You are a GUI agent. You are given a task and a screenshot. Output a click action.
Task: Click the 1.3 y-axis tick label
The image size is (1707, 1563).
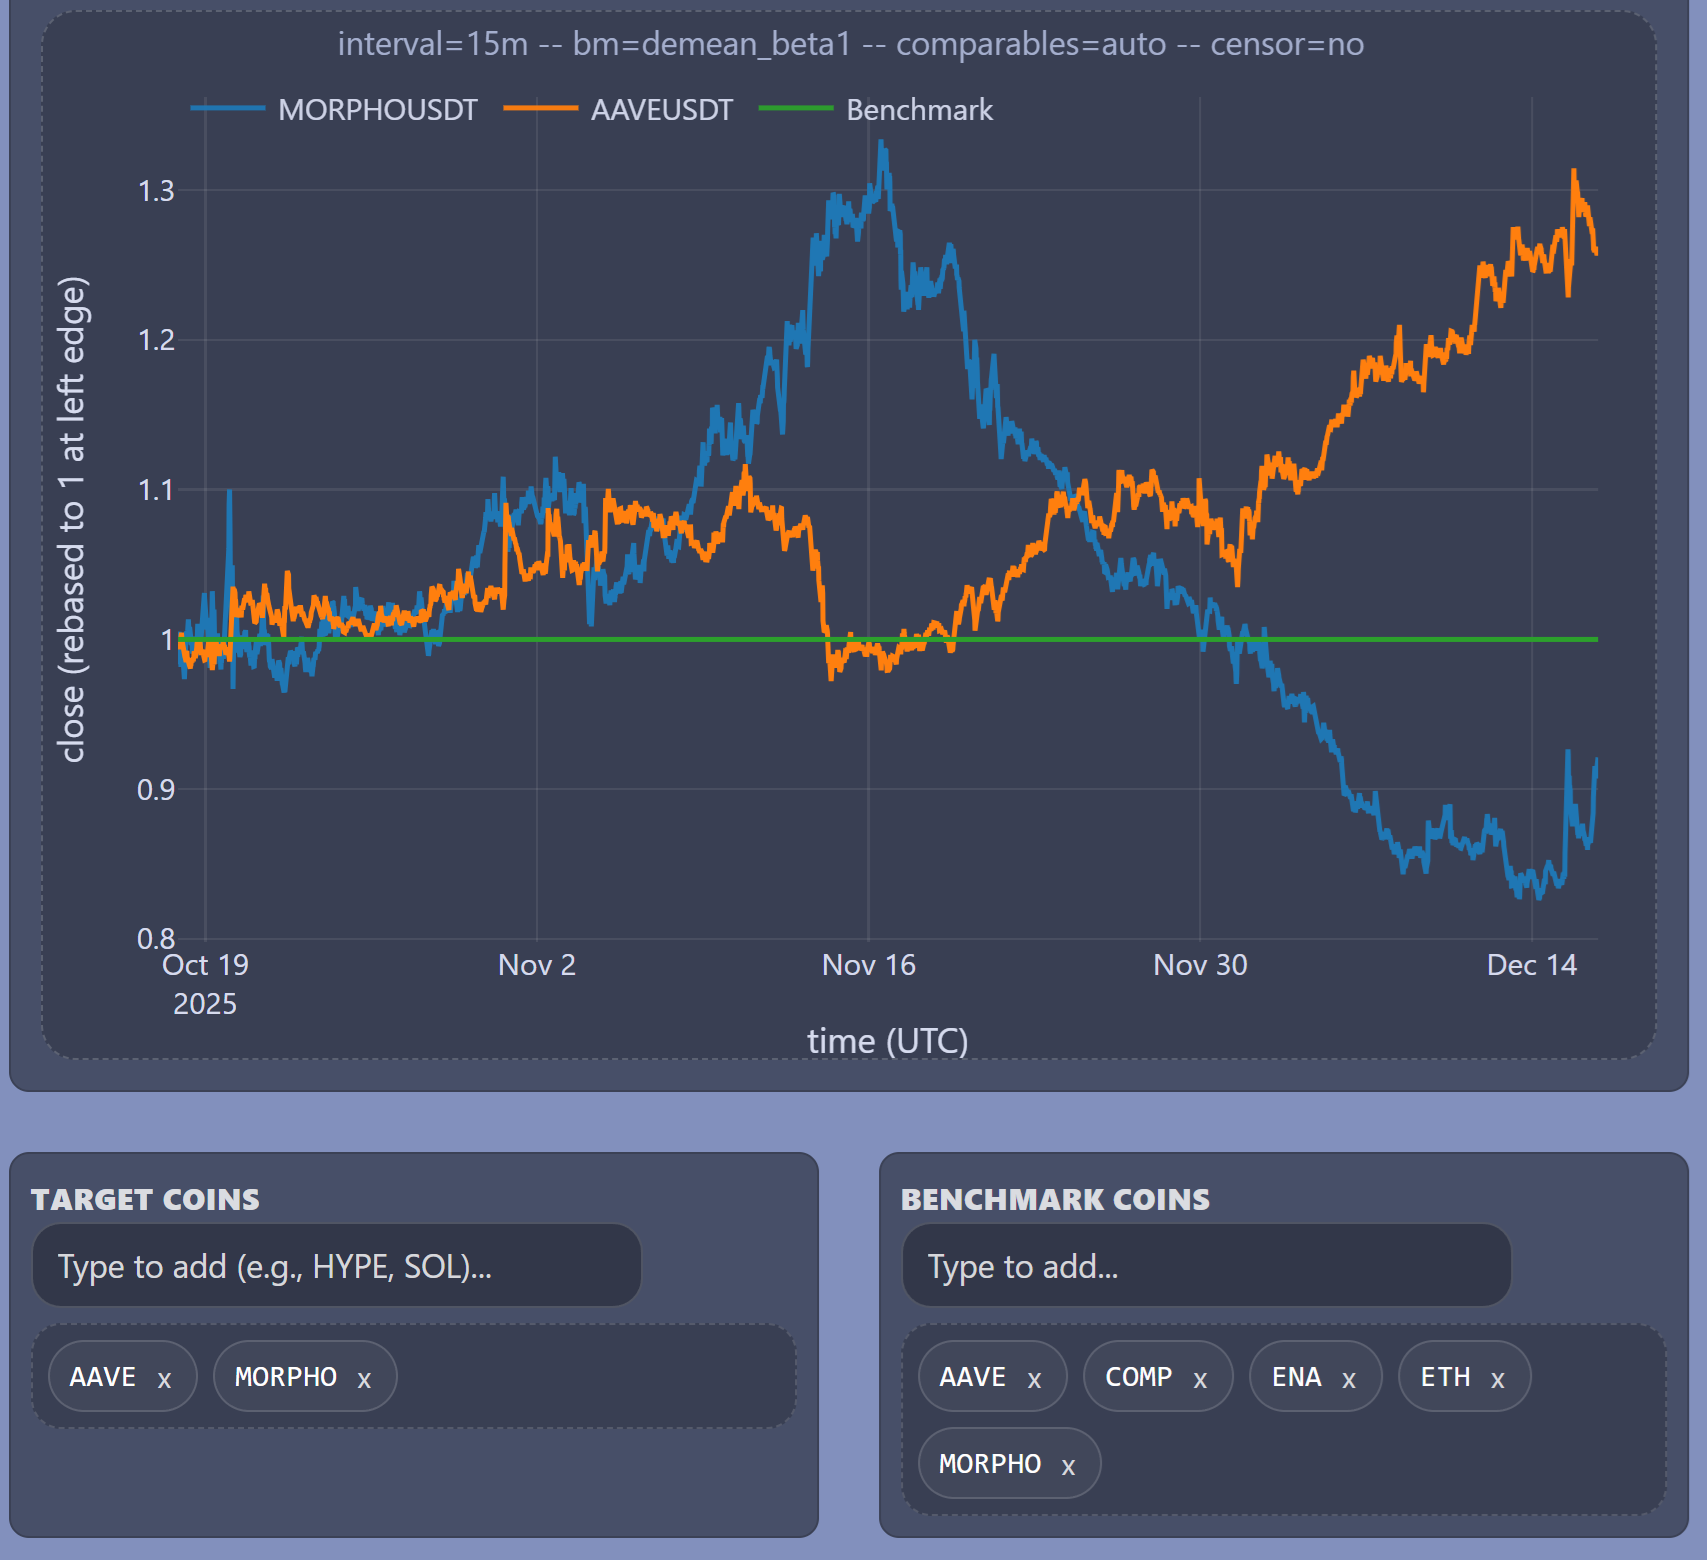click(156, 191)
